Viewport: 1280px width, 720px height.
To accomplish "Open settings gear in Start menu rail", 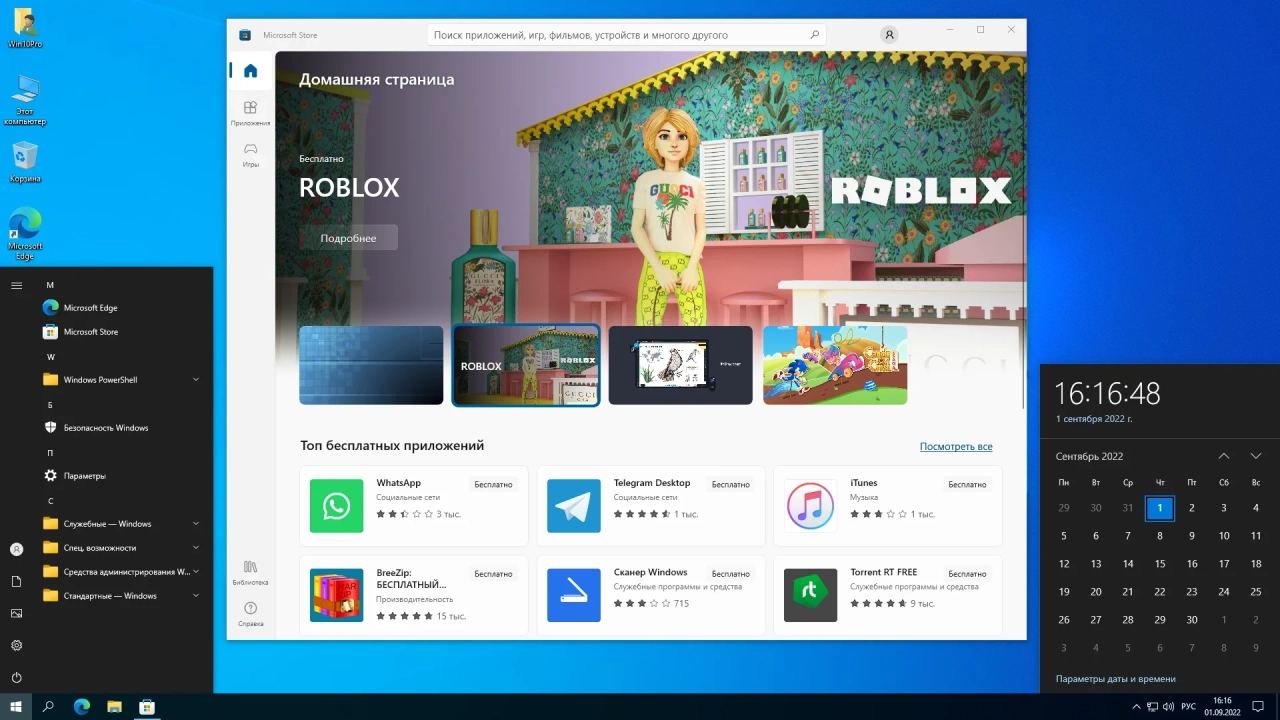I will [16, 645].
